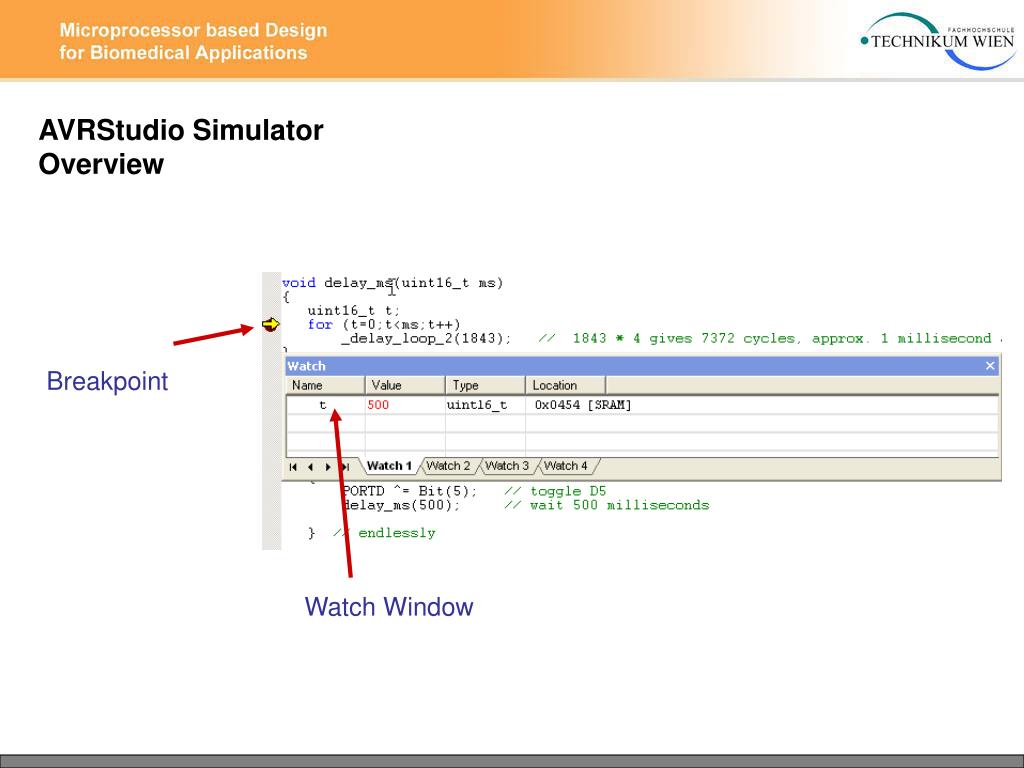Screen dimensions: 1024x768
Task: Click the yellow current-statement arrow in the gutter
Action: pos(270,324)
